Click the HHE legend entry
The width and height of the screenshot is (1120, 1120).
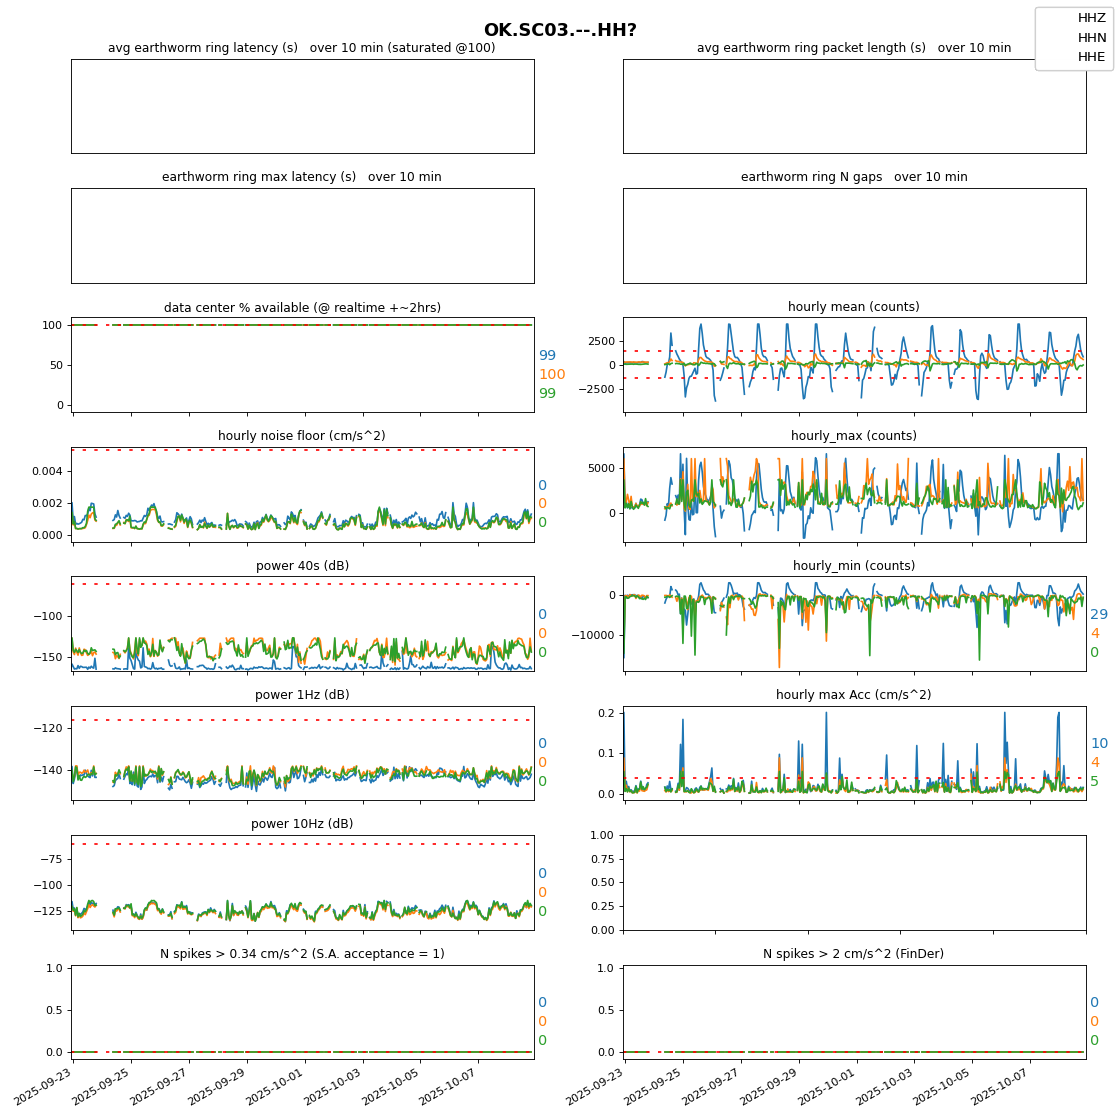click(x=1090, y=57)
